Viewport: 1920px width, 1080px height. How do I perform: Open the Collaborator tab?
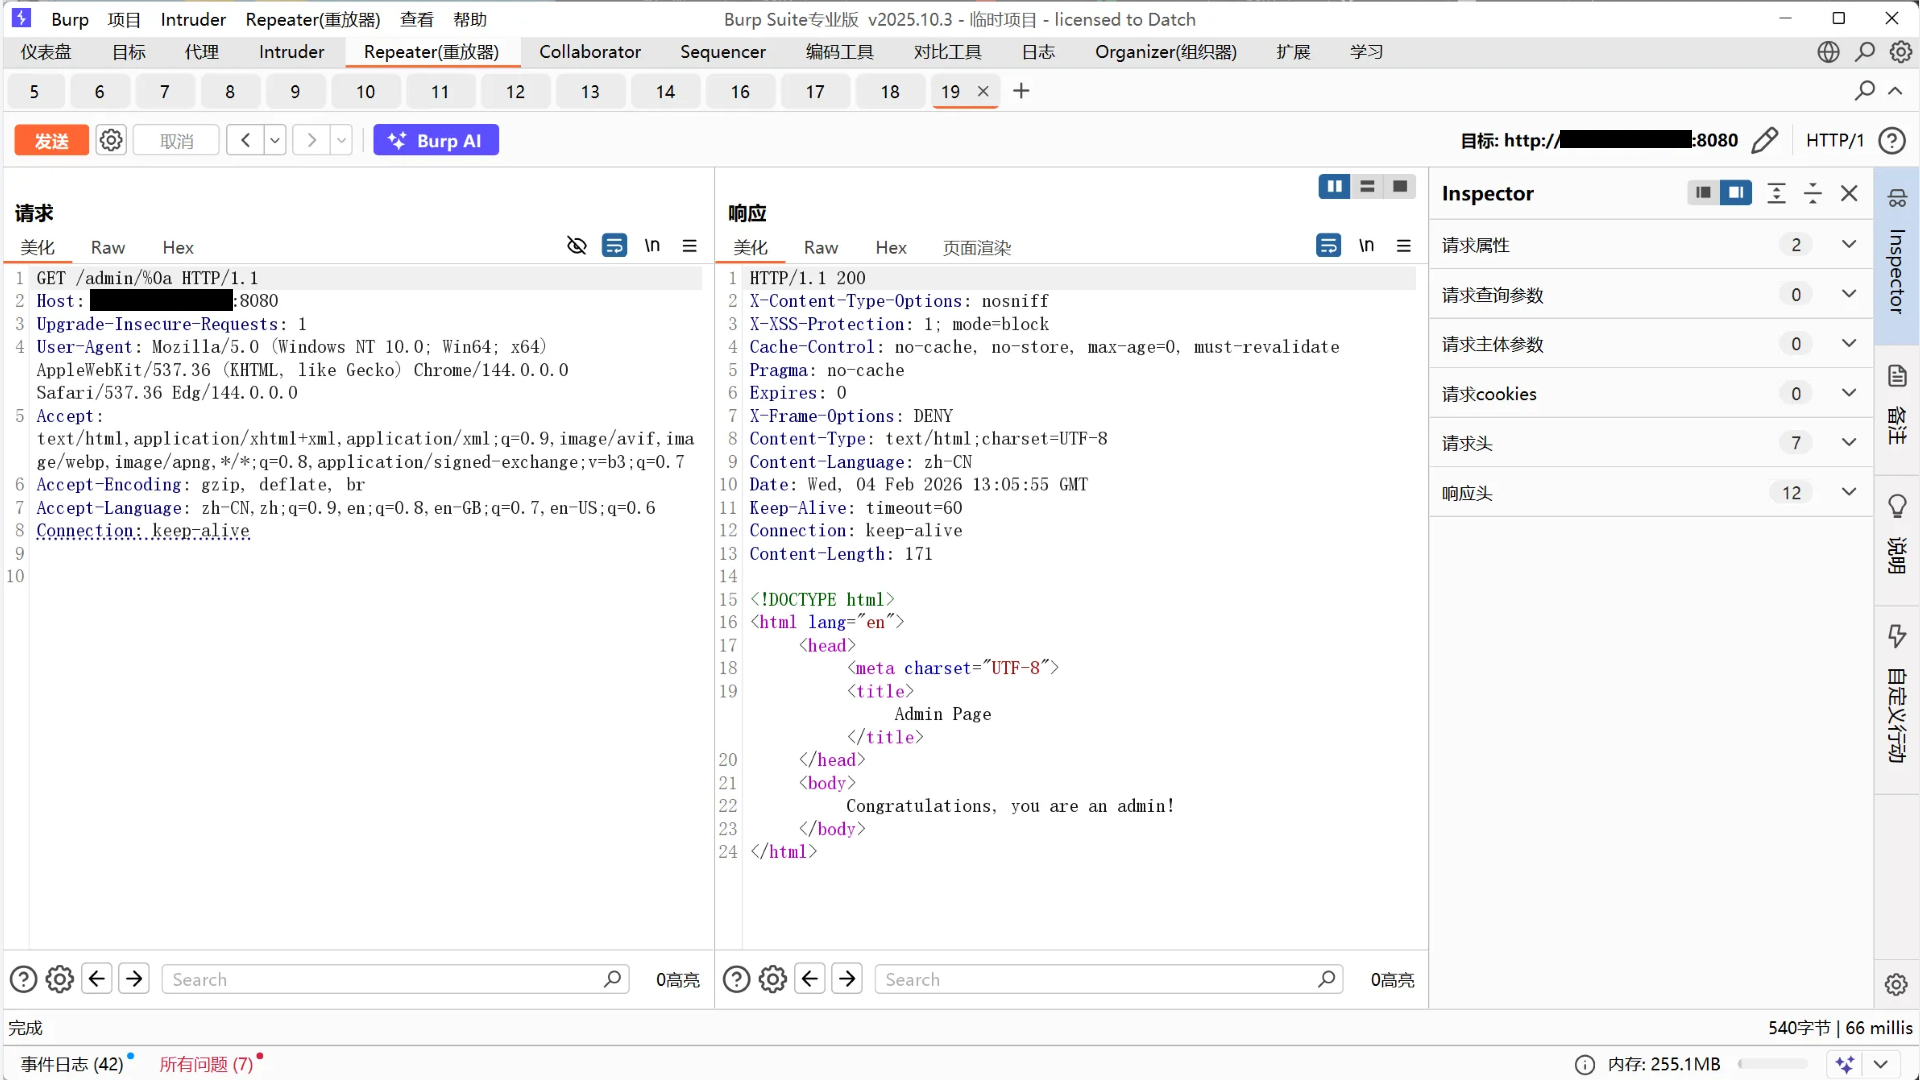(590, 52)
